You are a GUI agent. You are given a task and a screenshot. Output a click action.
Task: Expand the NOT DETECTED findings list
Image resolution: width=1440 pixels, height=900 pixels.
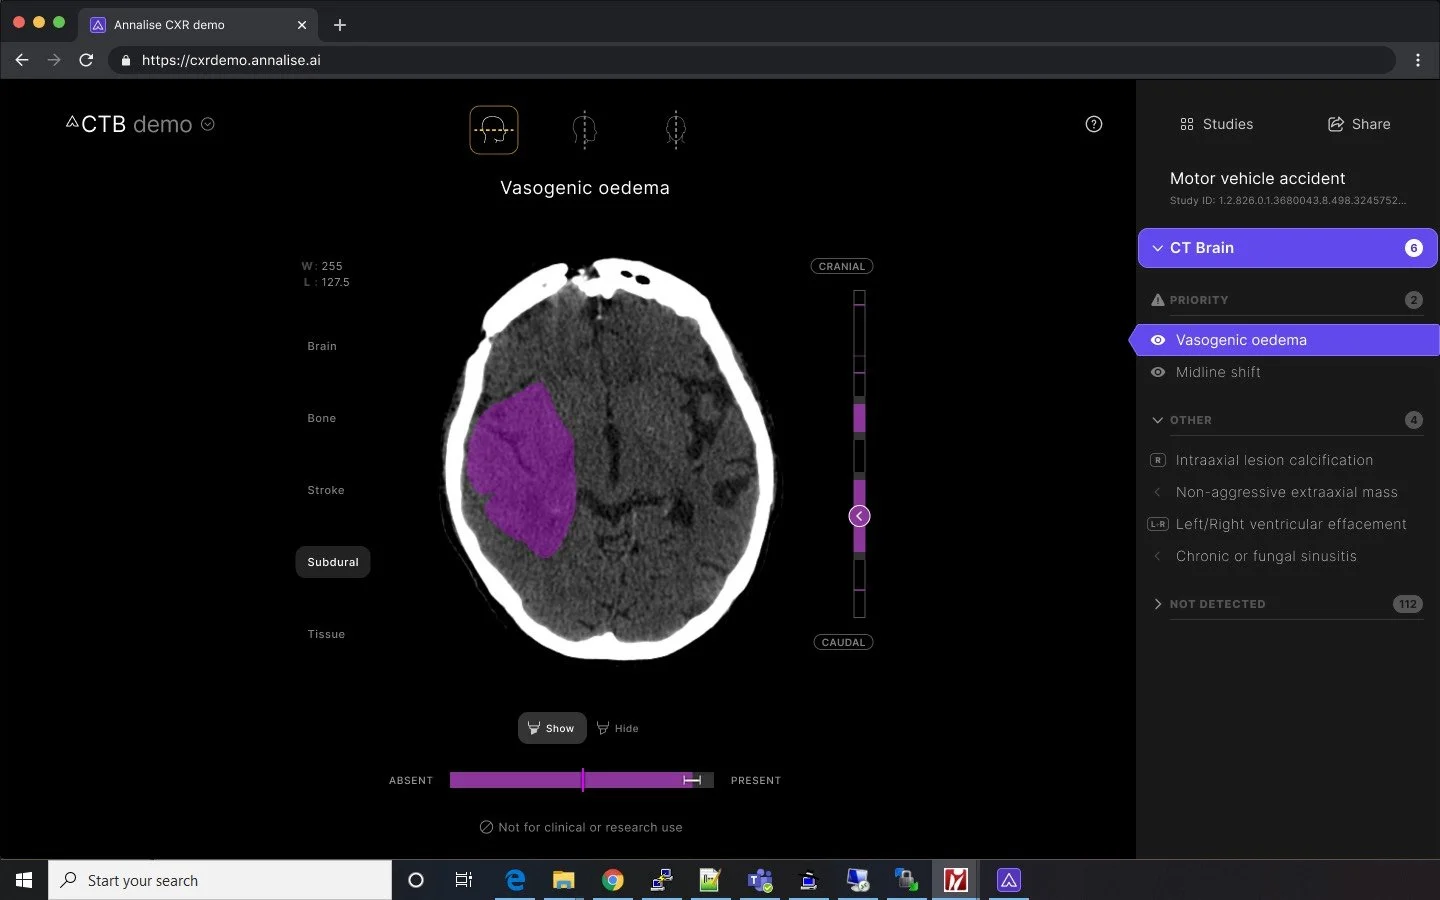[1157, 604]
